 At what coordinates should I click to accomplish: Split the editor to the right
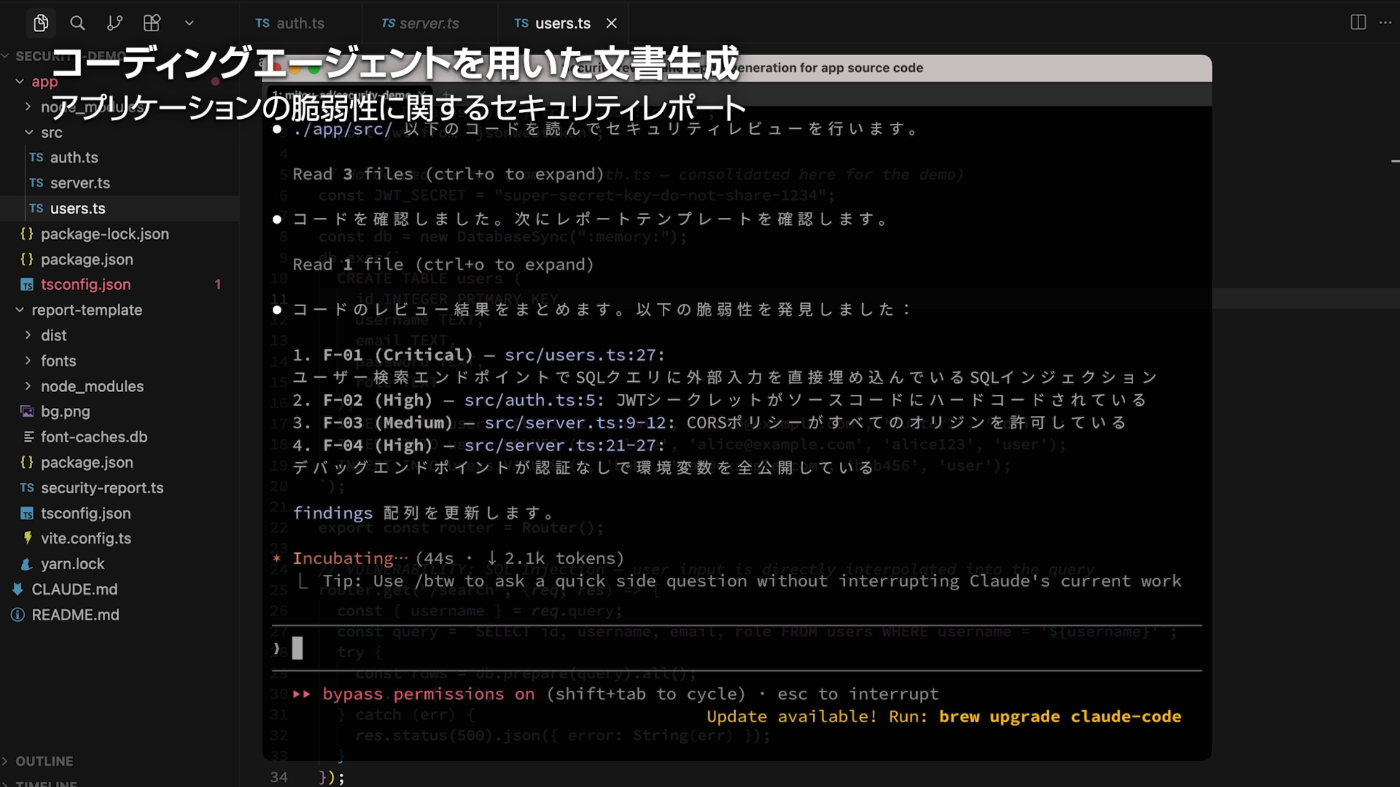click(1358, 23)
